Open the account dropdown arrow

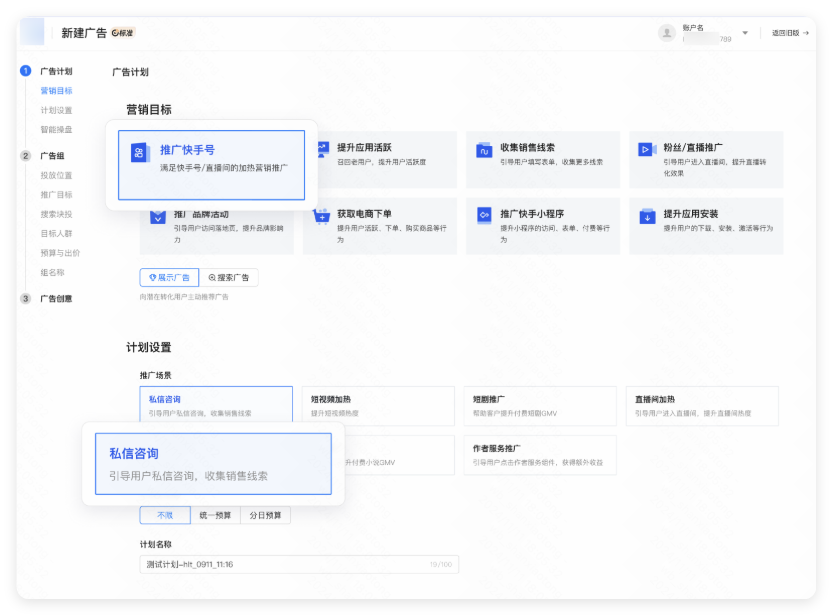coord(743,31)
